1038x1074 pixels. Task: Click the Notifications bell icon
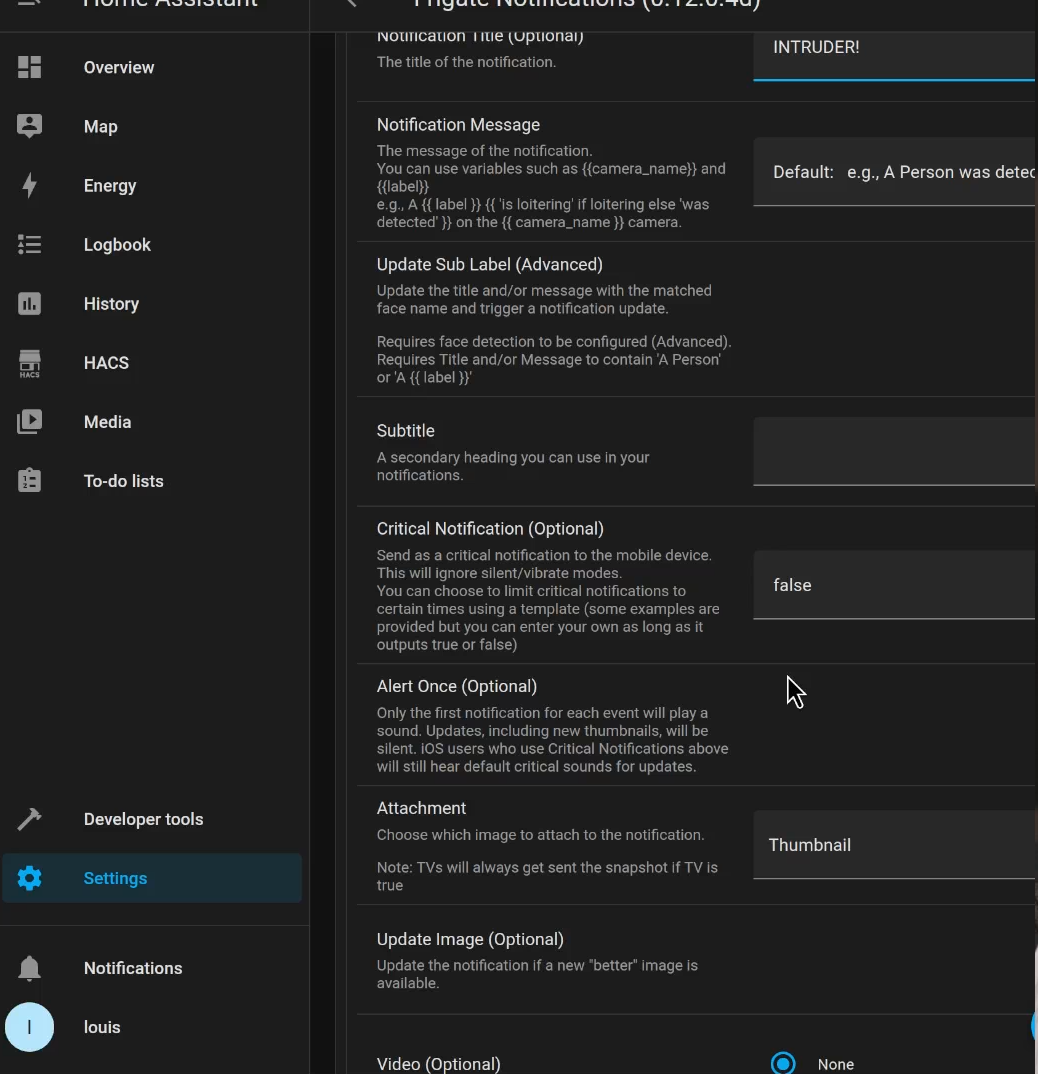point(29,968)
